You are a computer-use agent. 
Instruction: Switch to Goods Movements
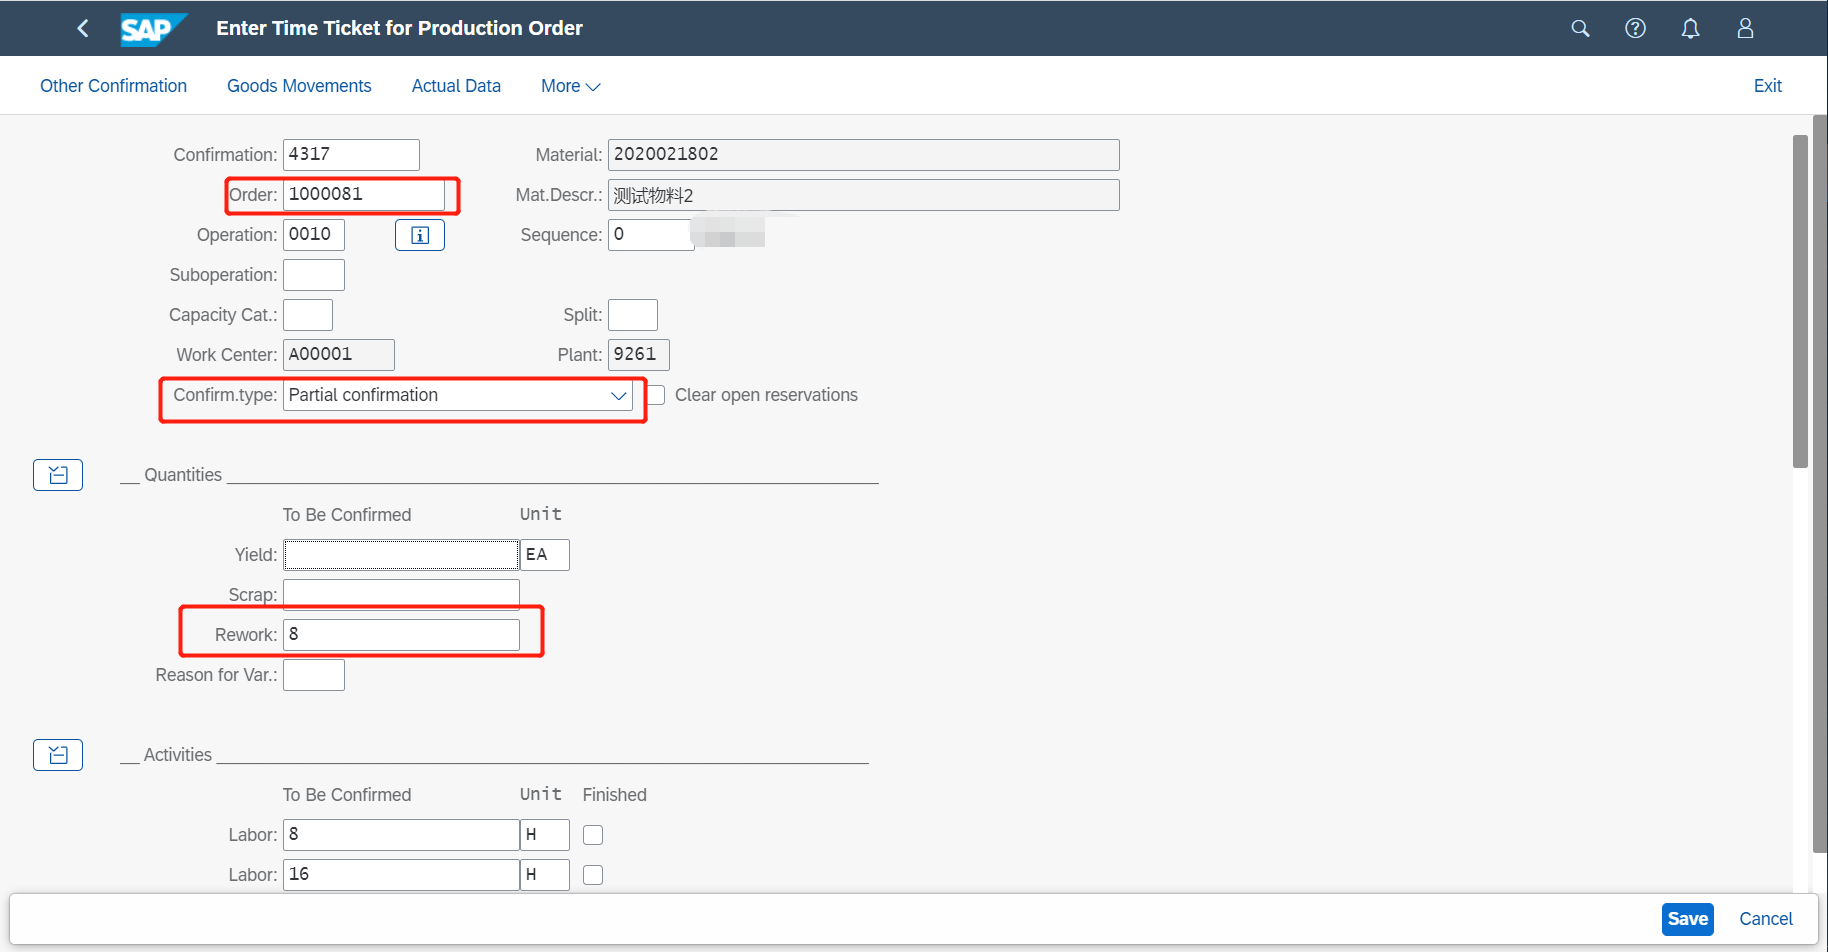click(x=298, y=85)
